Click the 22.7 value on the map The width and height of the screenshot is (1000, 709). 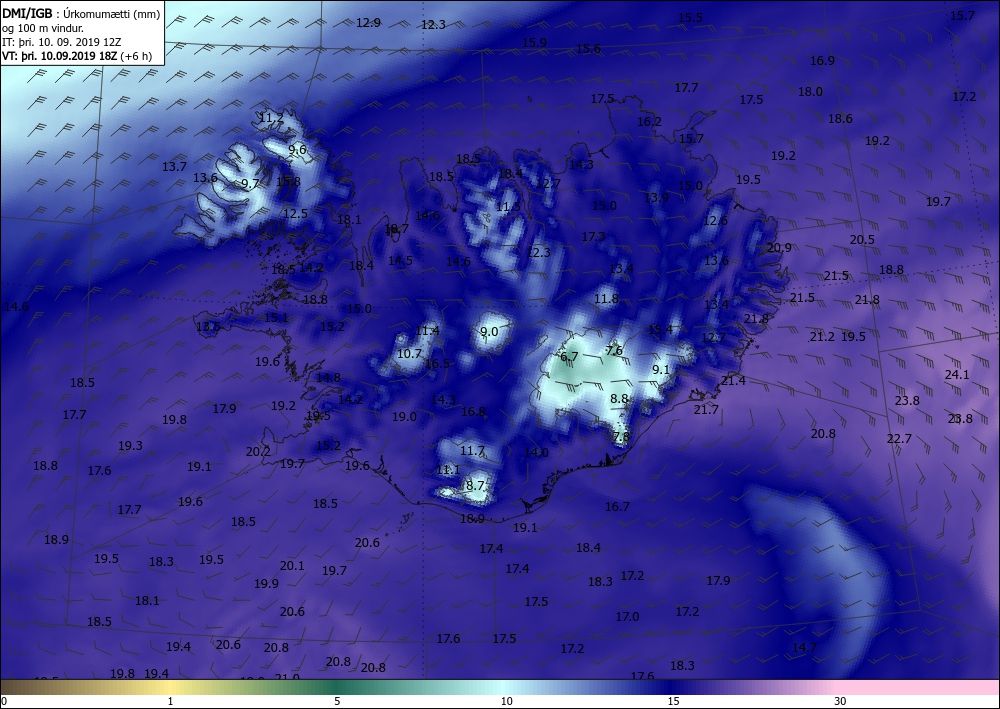(x=899, y=438)
